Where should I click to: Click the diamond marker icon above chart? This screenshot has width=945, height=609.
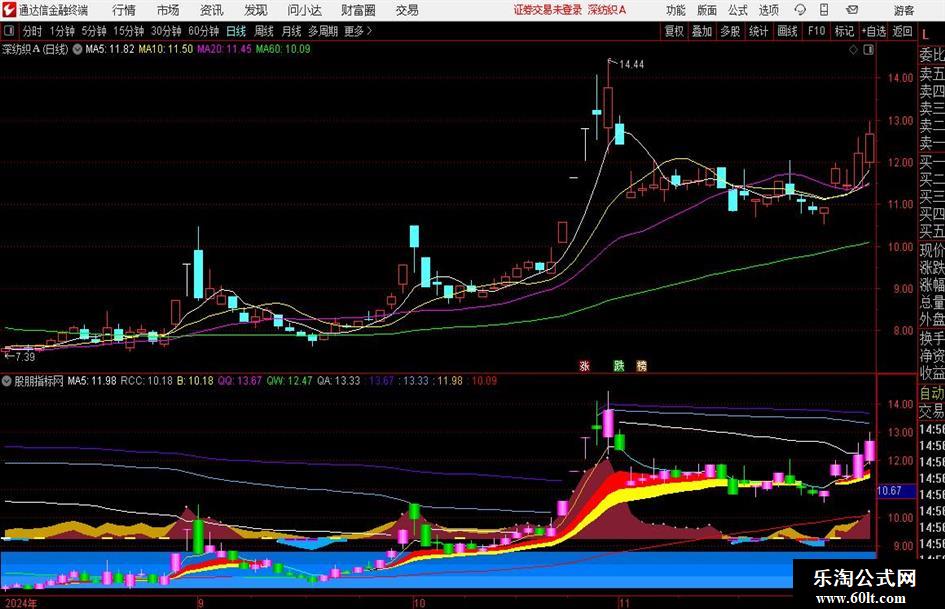click(x=853, y=50)
